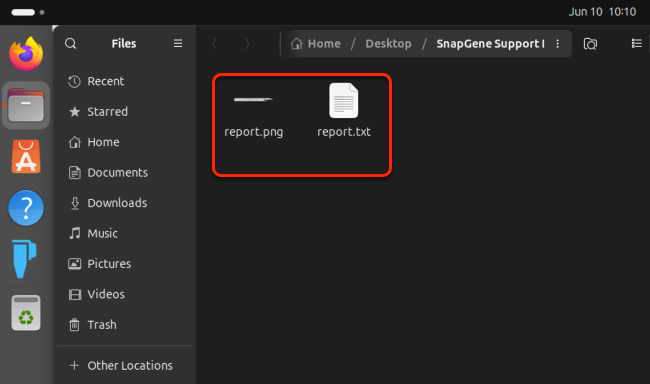Image resolution: width=650 pixels, height=384 pixels.
Task: Go forward with the forward arrow
Action: pos(247,44)
